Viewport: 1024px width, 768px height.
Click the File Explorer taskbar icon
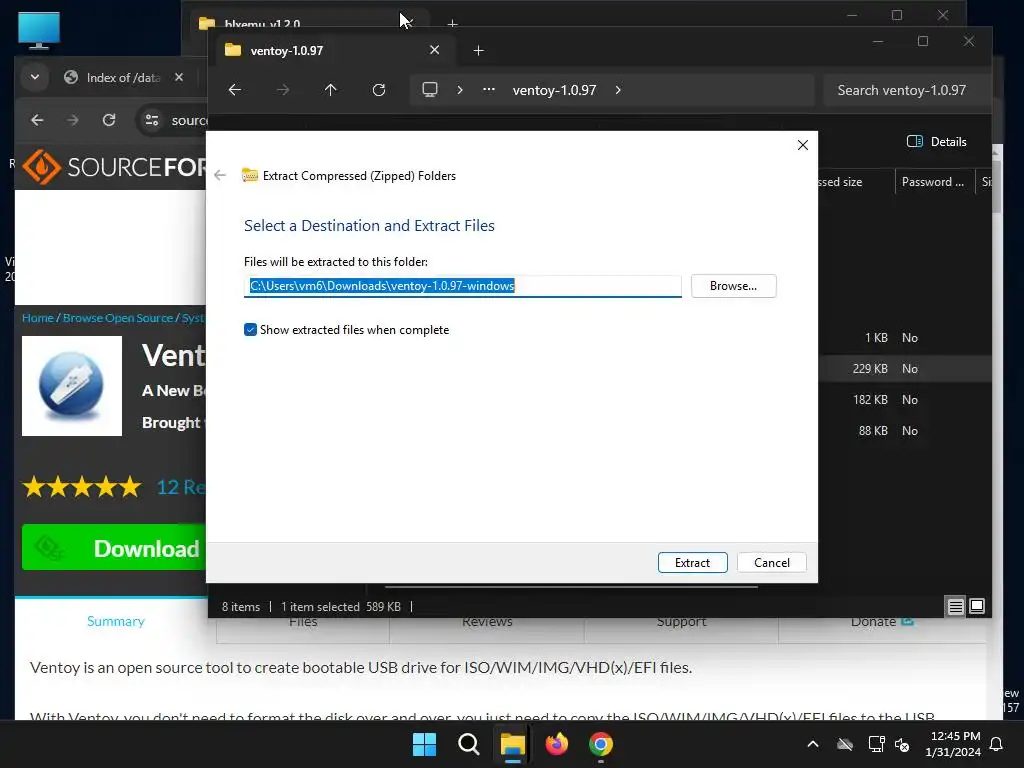tap(513, 744)
